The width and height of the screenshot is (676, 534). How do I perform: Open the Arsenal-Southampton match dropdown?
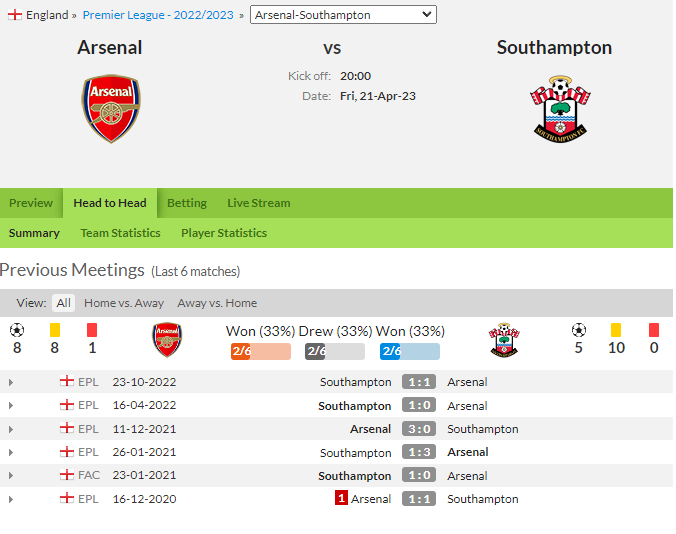click(x=343, y=15)
